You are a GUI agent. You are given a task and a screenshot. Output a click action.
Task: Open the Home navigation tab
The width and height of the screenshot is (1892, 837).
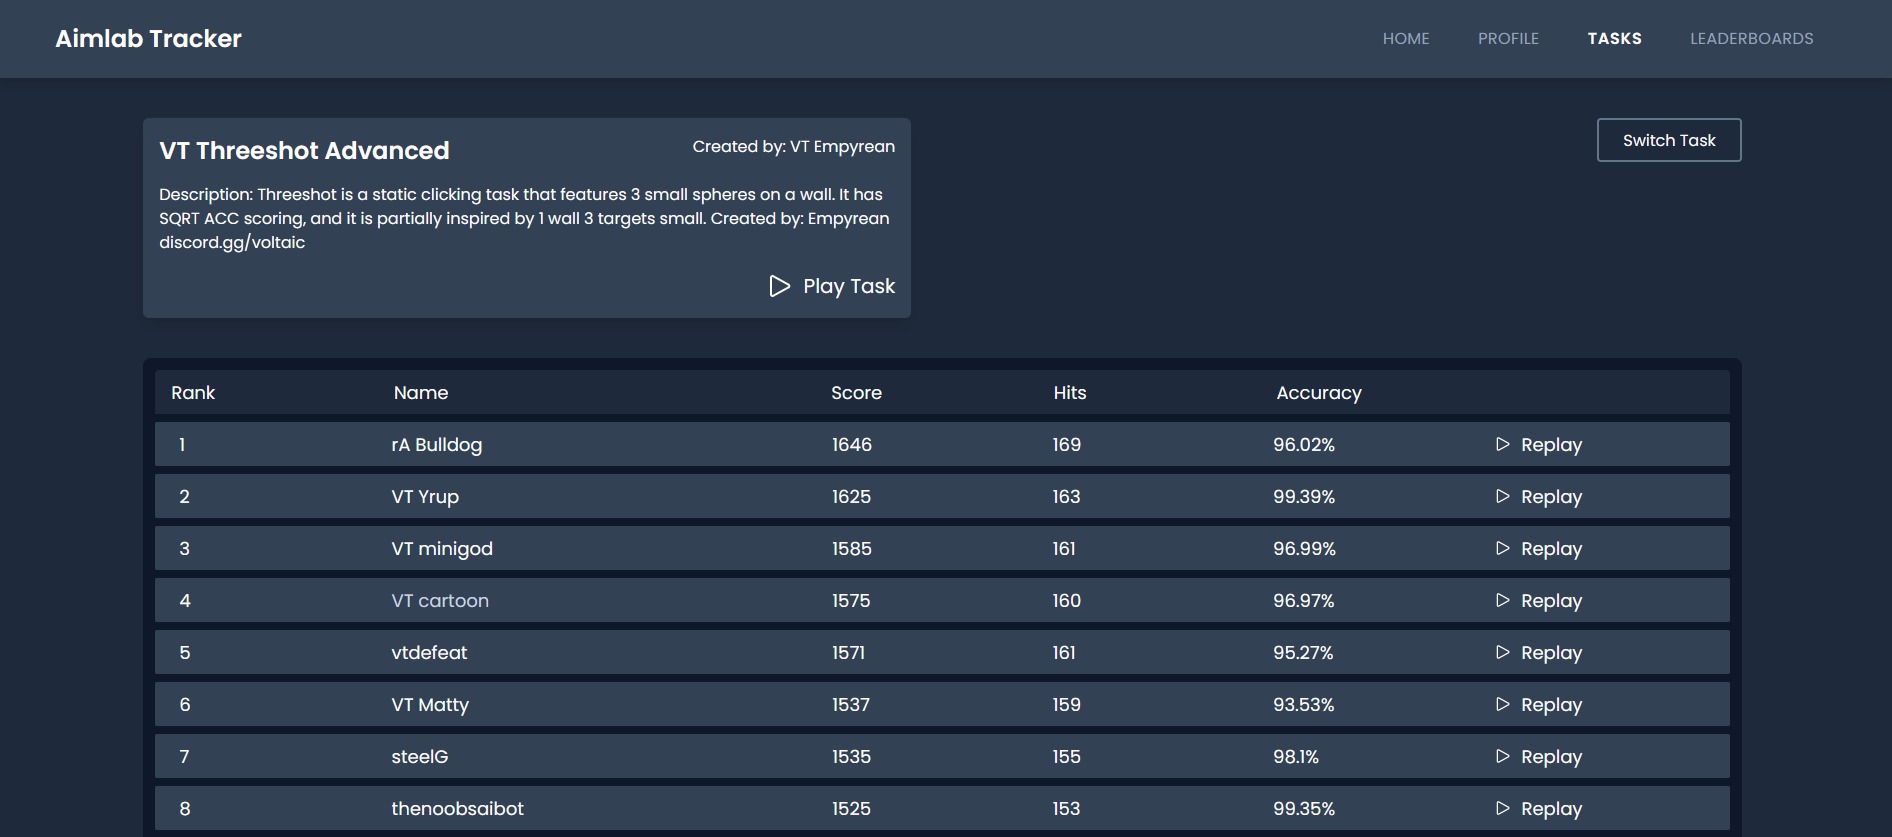(x=1406, y=38)
